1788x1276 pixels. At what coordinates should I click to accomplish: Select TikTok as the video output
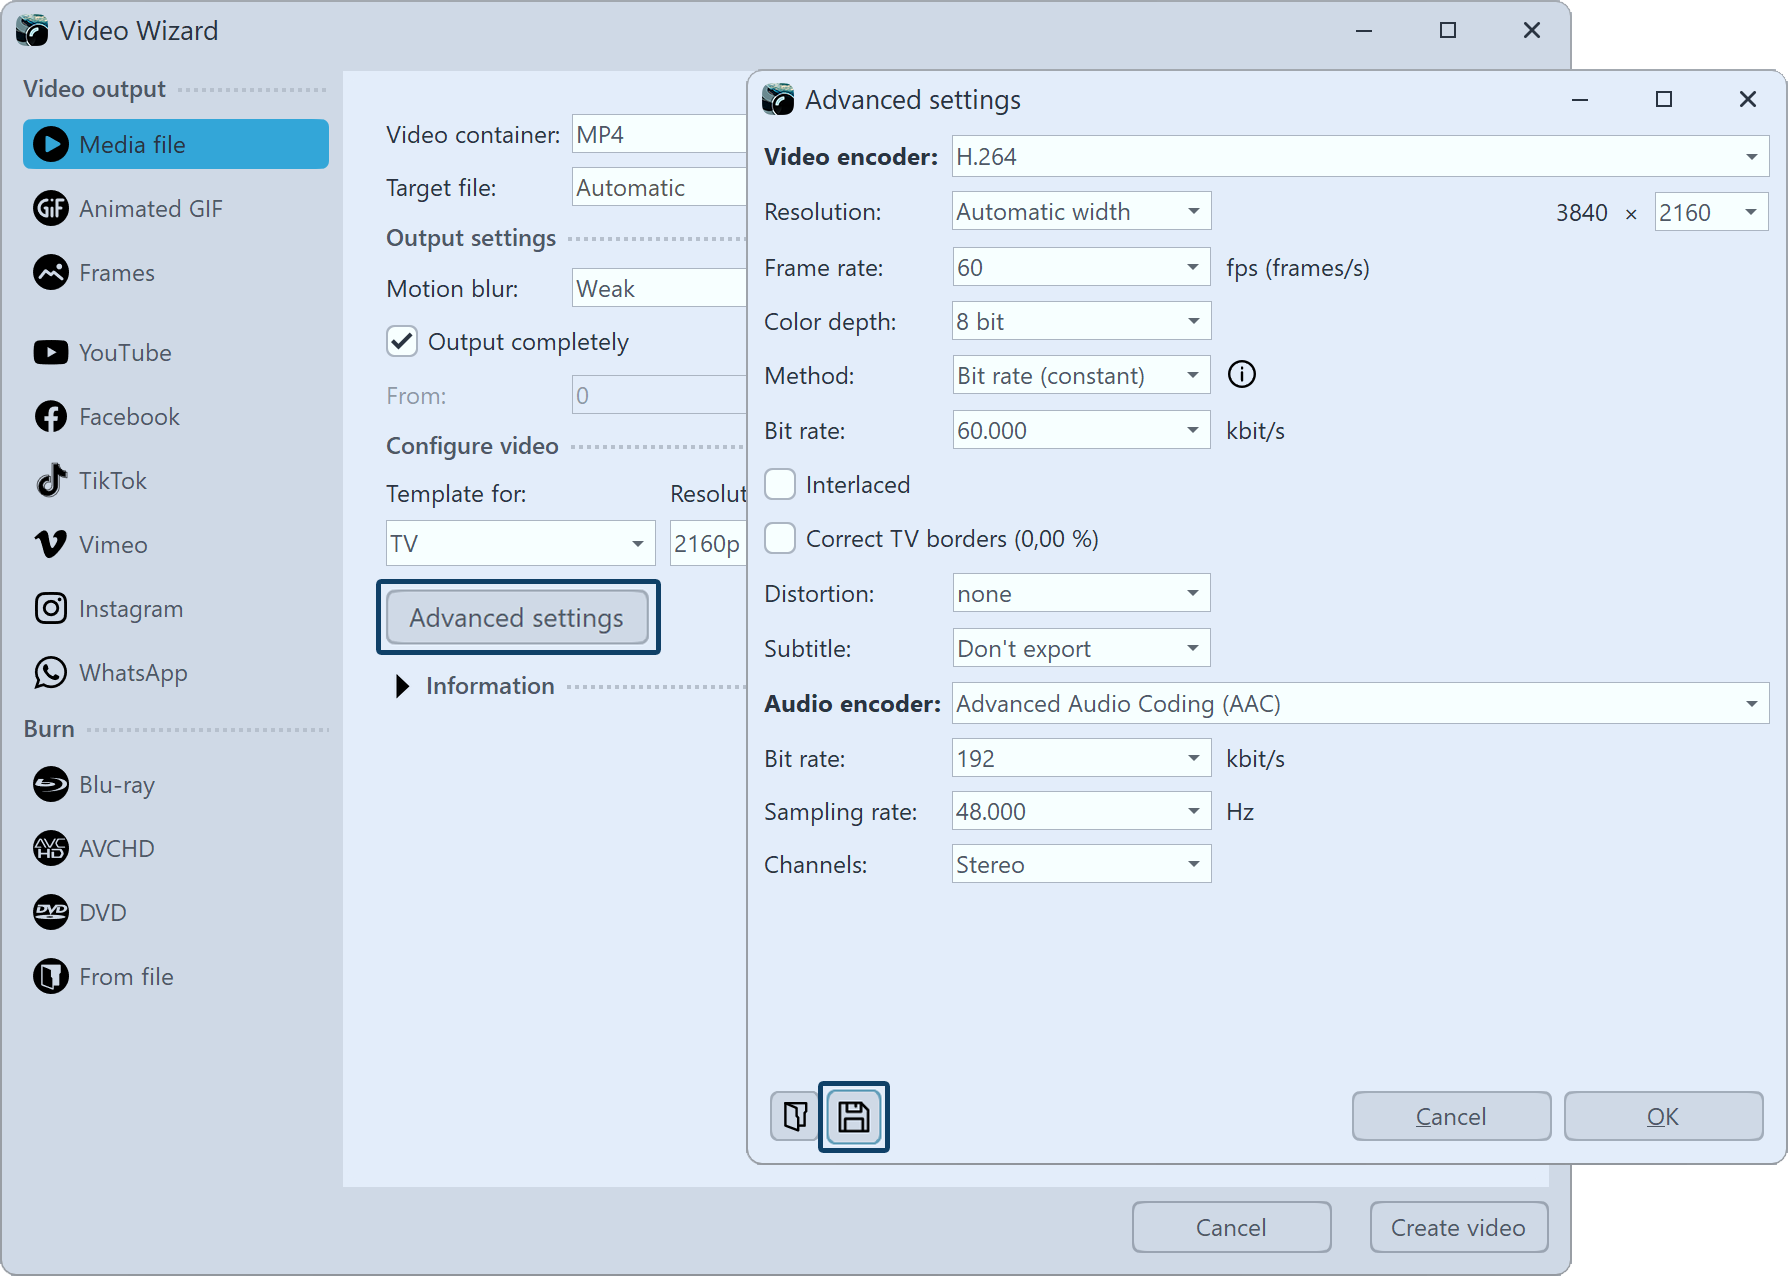pos(112,481)
